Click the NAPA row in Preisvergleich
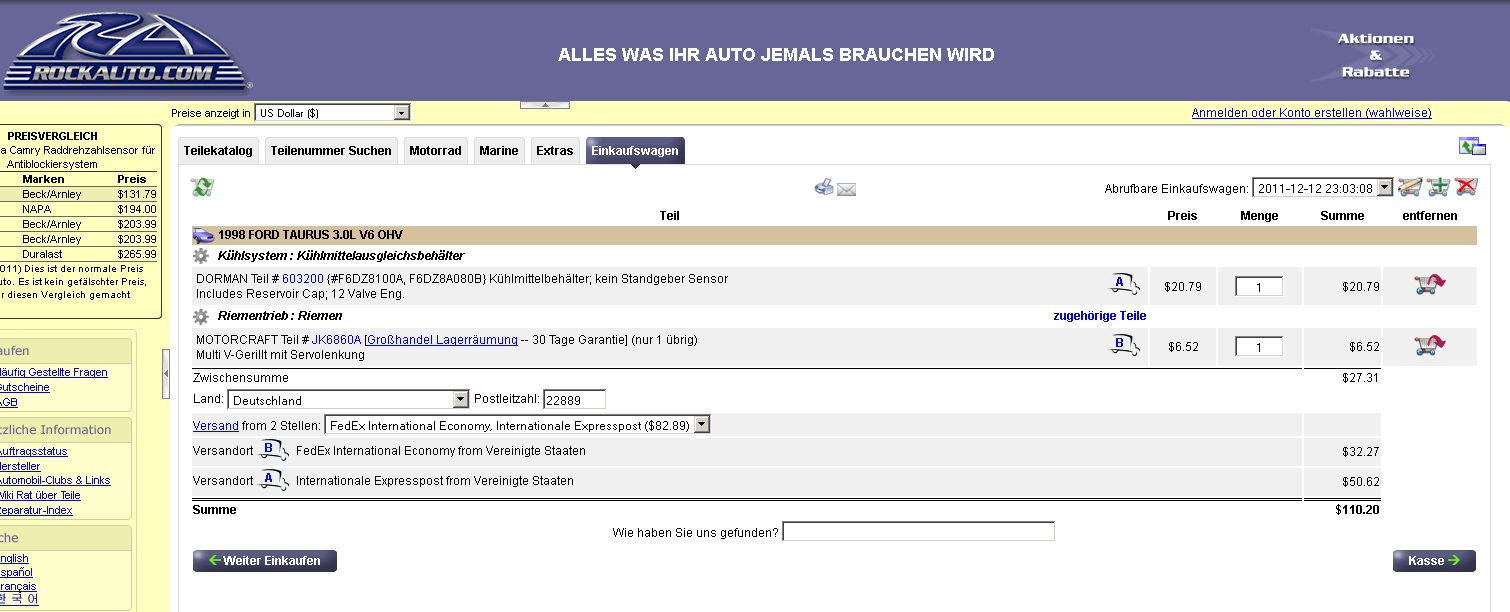This screenshot has width=1510, height=612. [x=79, y=209]
